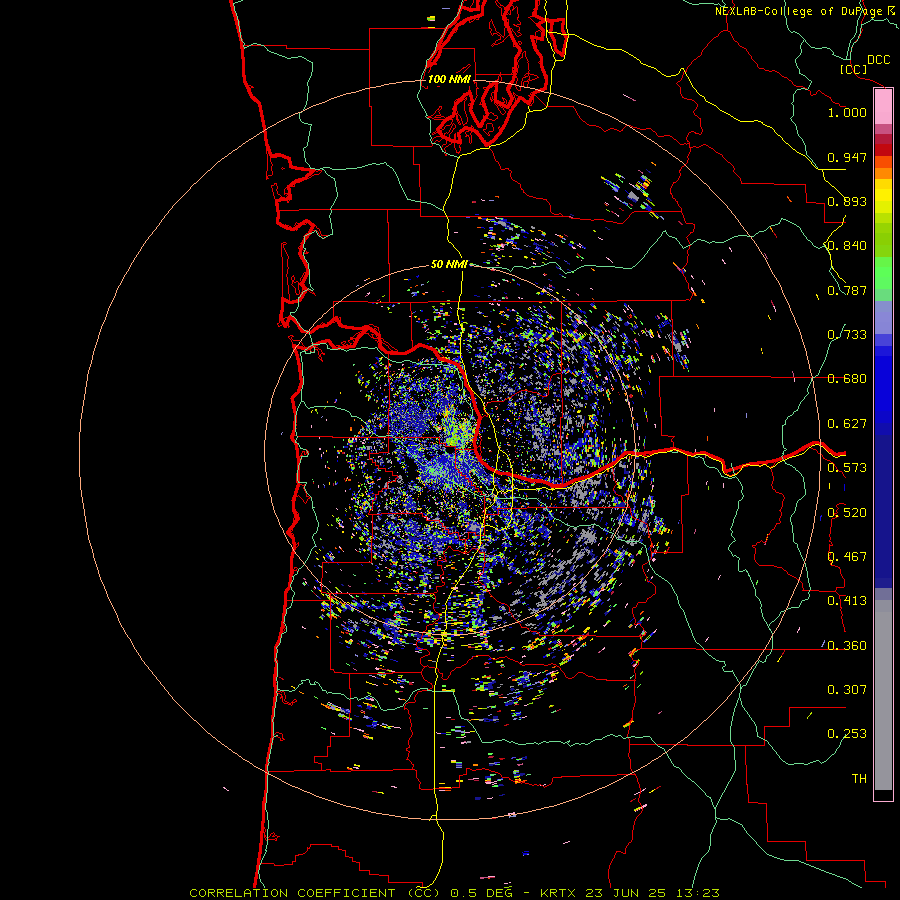Click the TH legend label
This screenshot has height=900, width=900.
point(859,778)
